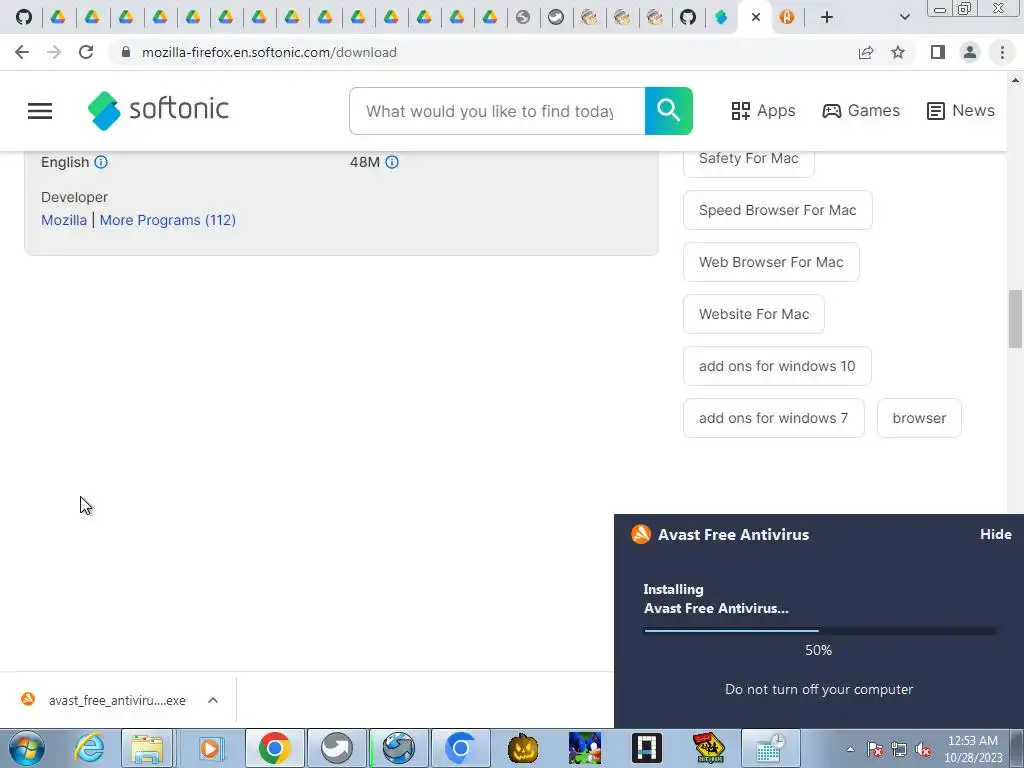The image size is (1024, 768).
Task: Expand the tab search dropdown
Action: point(904,17)
